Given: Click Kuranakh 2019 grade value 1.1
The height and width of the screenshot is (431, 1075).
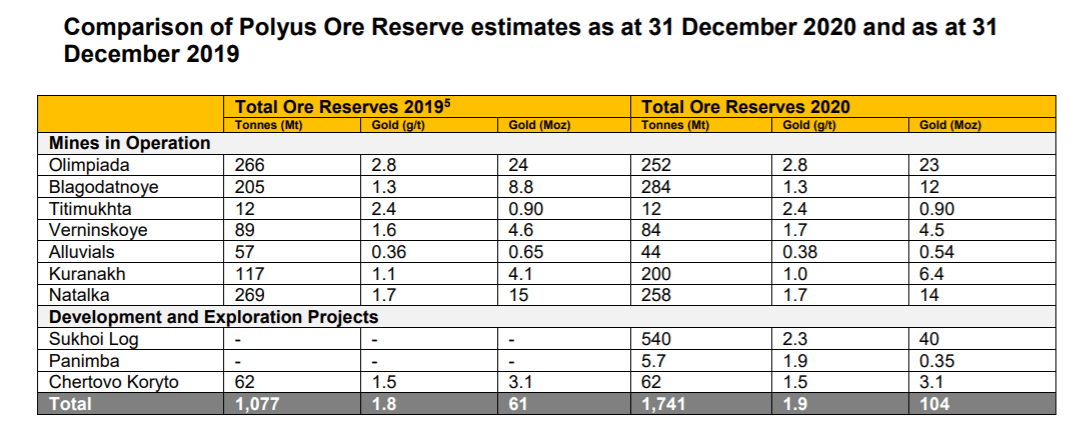Looking at the screenshot, I should (383, 274).
